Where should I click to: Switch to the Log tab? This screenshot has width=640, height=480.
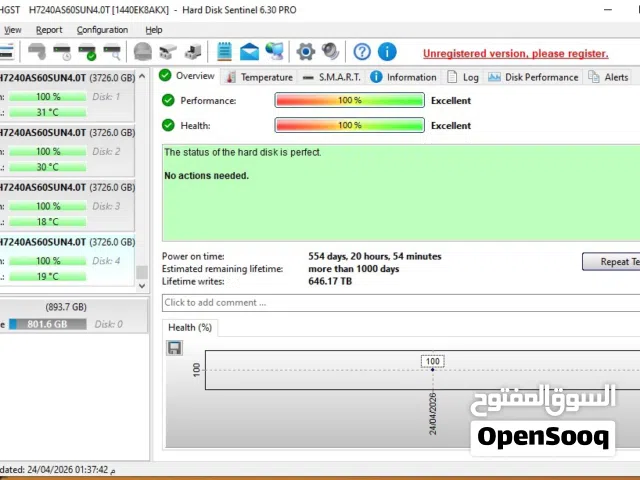463,77
